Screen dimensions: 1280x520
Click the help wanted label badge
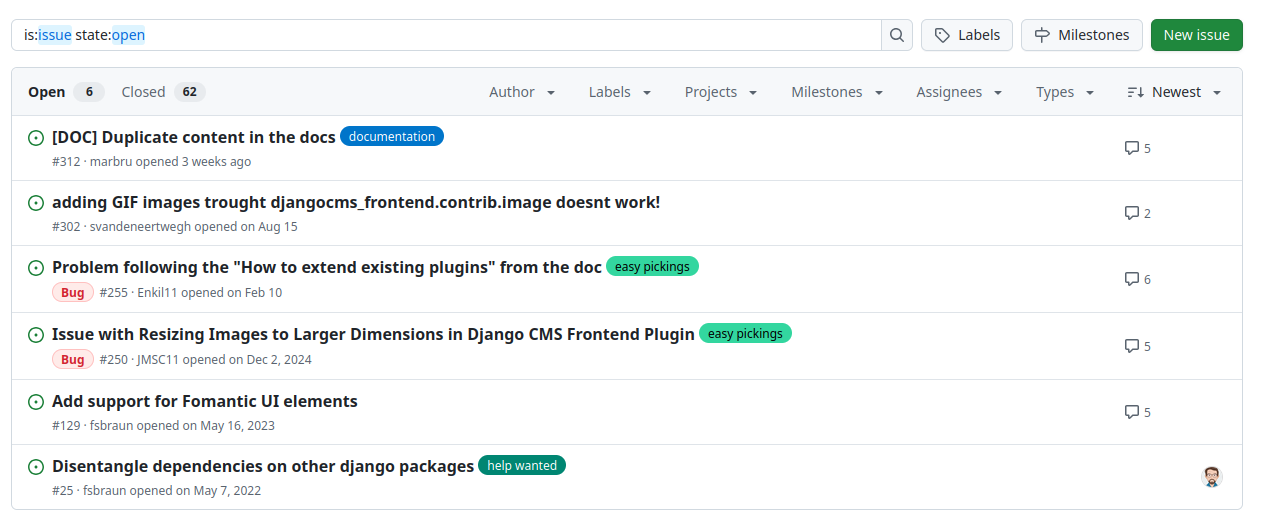(x=522, y=465)
